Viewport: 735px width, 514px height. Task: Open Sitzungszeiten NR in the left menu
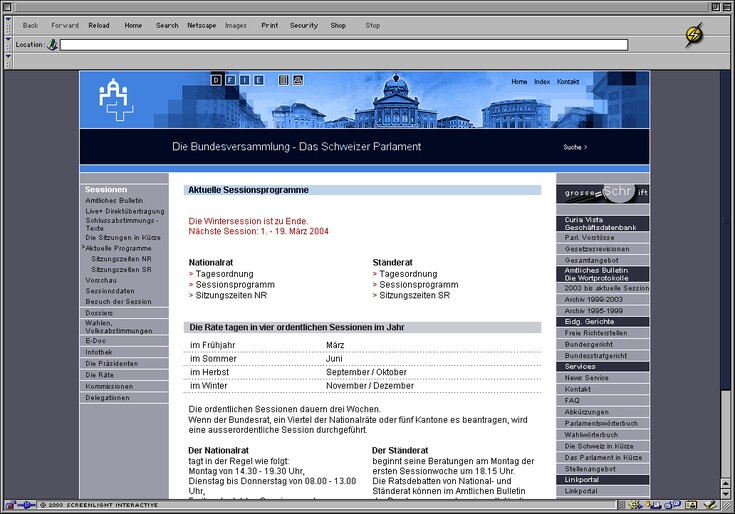(121, 259)
